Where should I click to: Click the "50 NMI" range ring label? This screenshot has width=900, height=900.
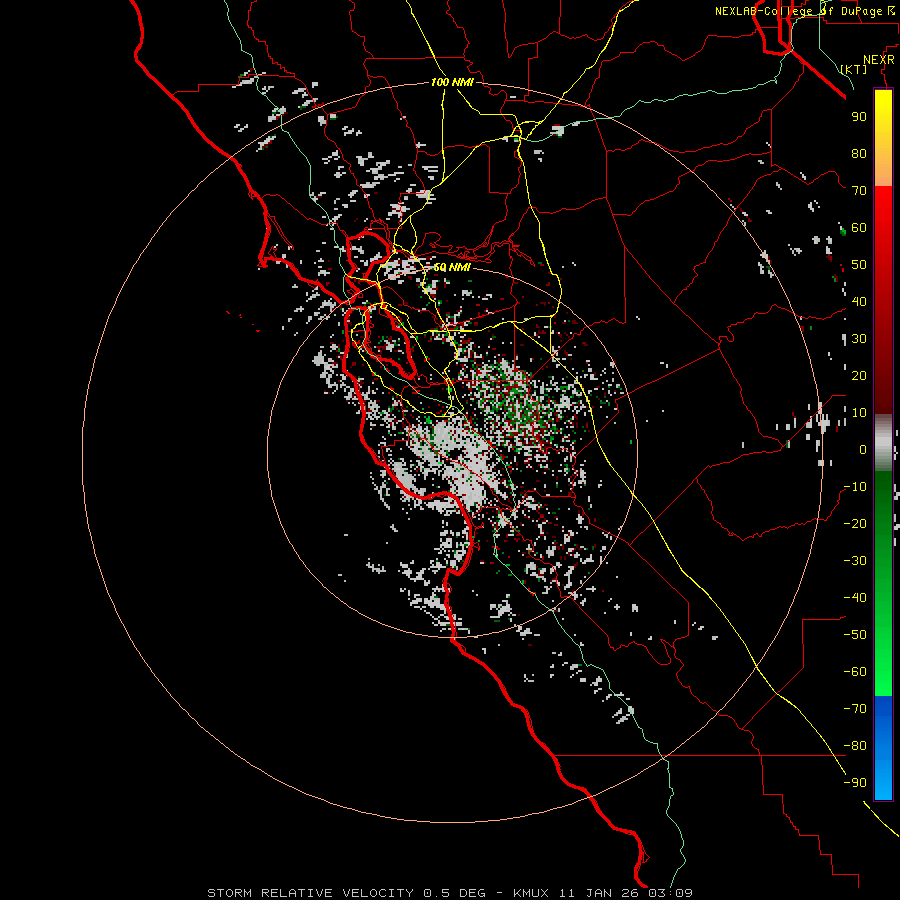(x=452, y=267)
